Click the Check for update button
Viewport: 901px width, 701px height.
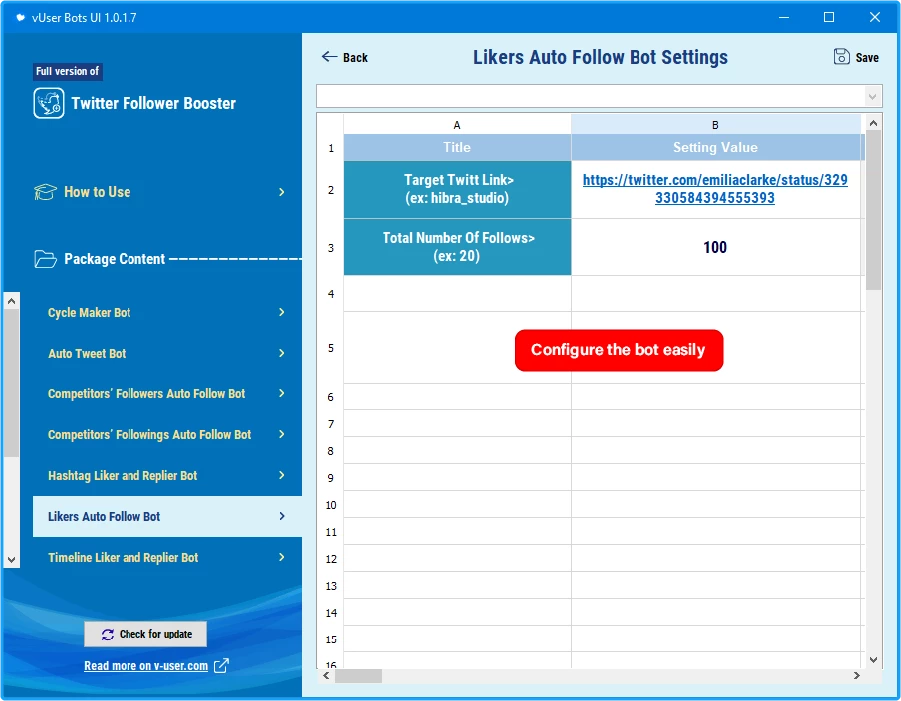tap(145, 634)
